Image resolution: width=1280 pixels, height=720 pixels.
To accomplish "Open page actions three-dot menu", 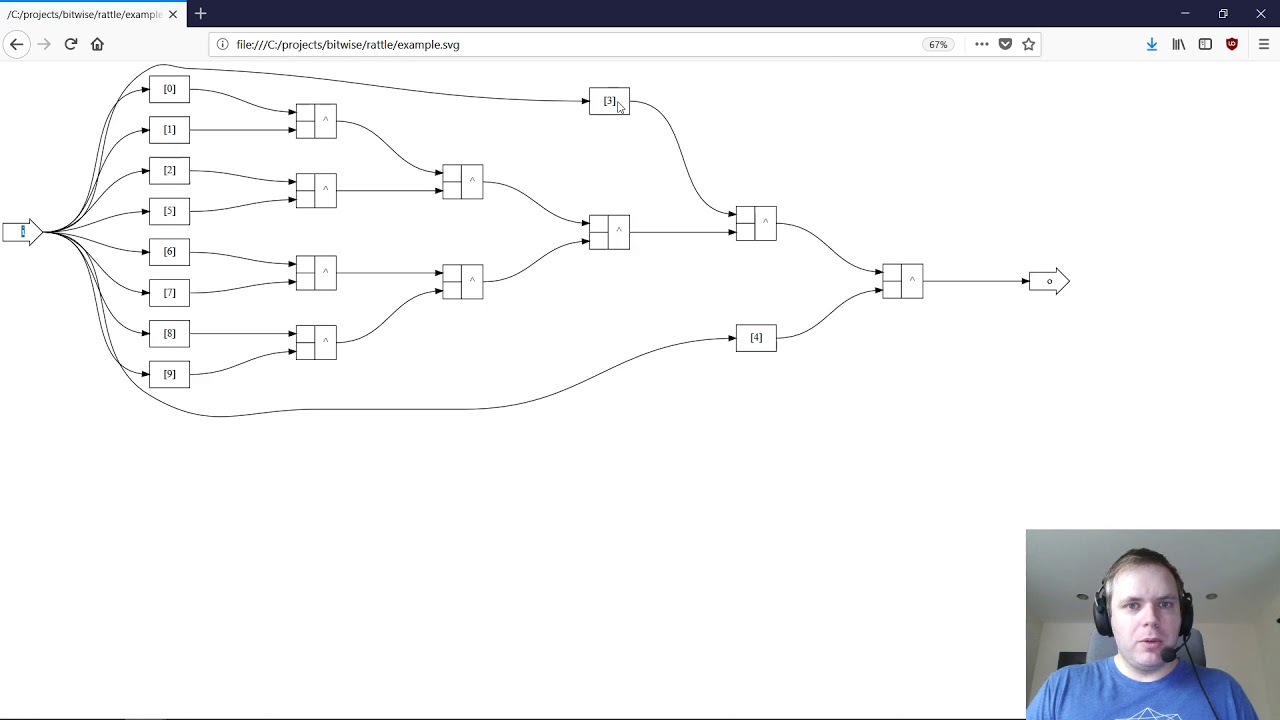I will tap(981, 44).
